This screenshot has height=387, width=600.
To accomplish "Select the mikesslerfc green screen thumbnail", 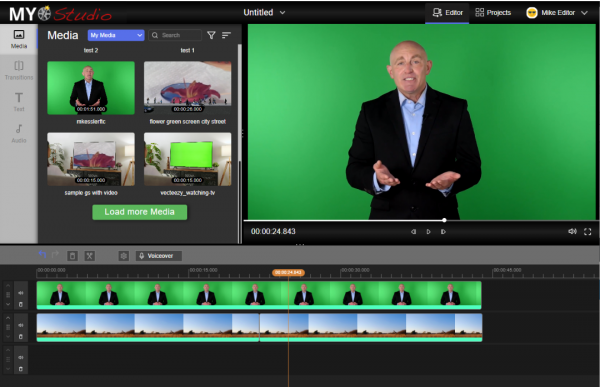I will [x=91, y=88].
